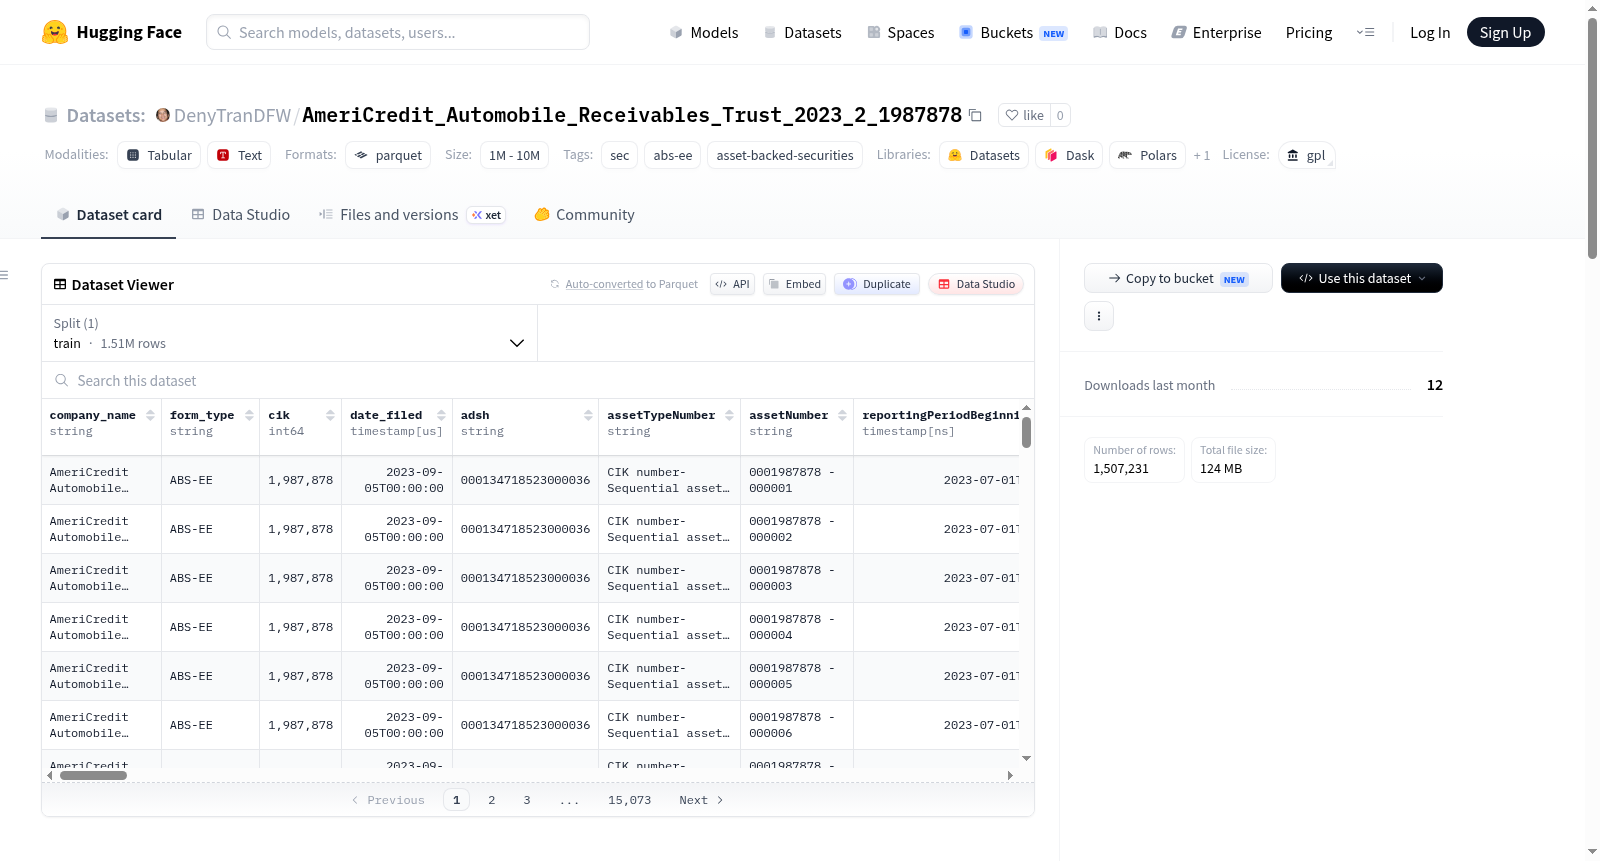This screenshot has width=1600, height=861.
Task: Click the gpl license tag
Action: (x=1306, y=155)
